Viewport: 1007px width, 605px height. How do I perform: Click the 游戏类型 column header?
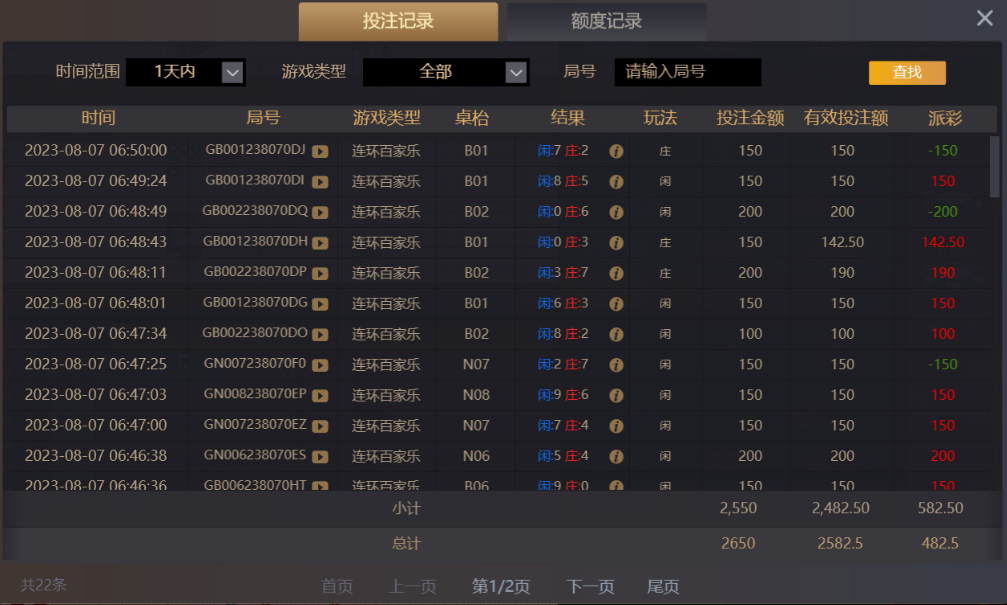coord(386,118)
